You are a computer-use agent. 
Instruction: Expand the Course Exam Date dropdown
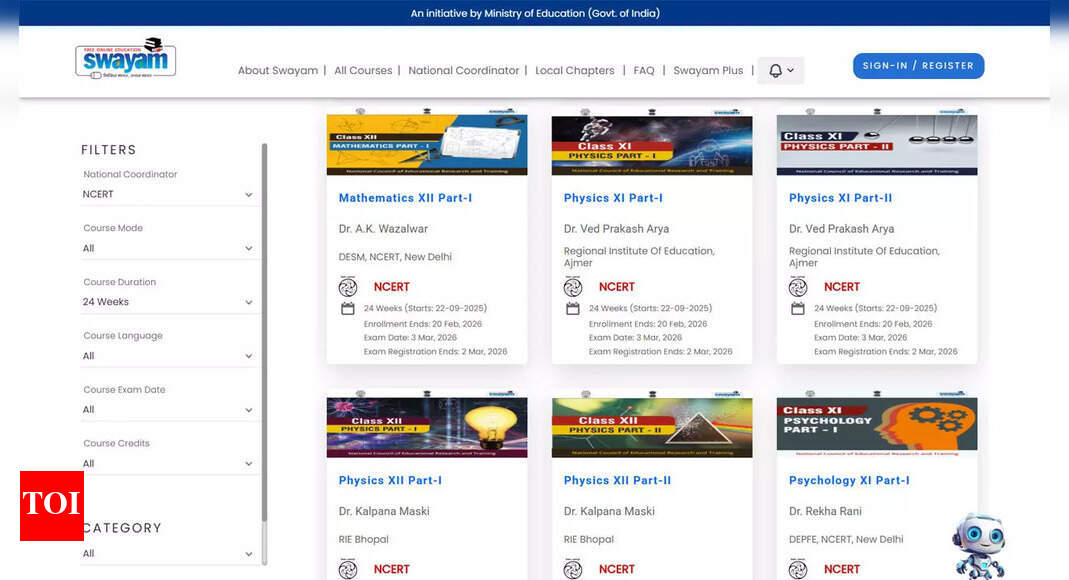click(167, 410)
